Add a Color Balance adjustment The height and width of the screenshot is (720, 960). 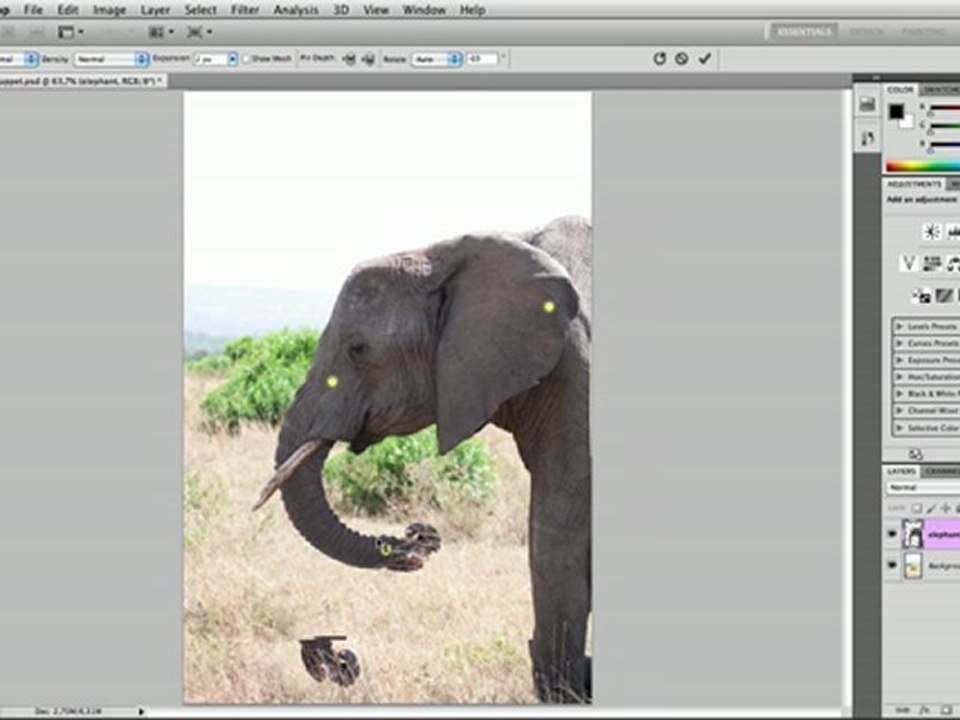coord(953,263)
